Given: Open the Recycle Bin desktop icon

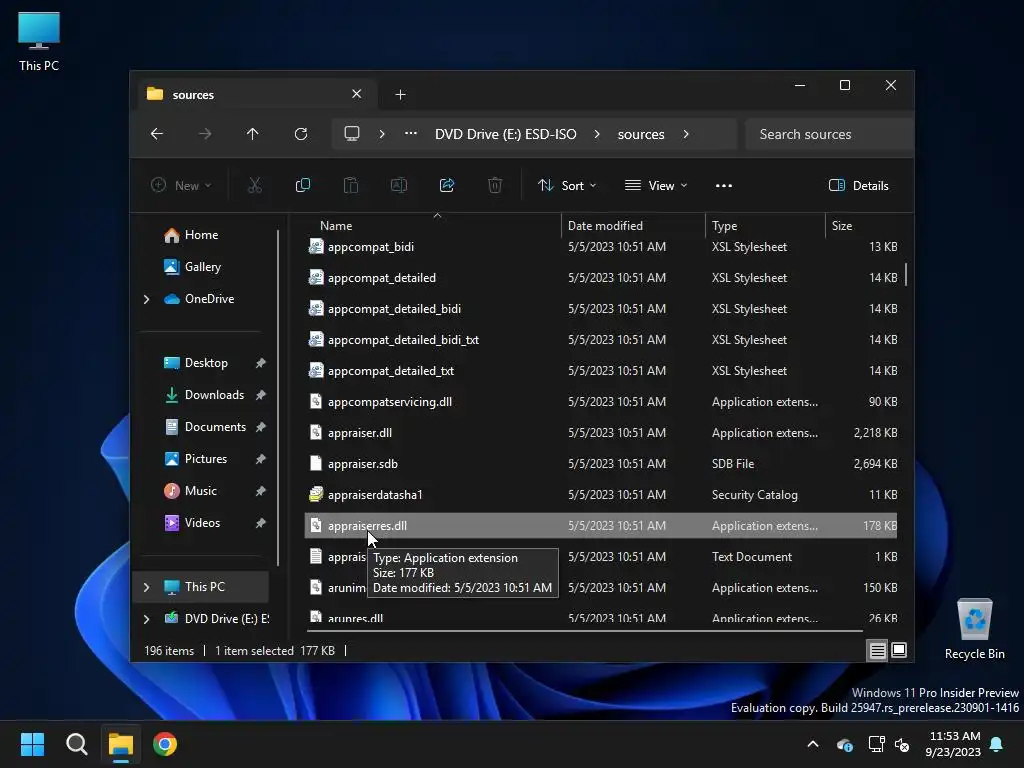Looking at the screenshot, I should pos(974,630).
